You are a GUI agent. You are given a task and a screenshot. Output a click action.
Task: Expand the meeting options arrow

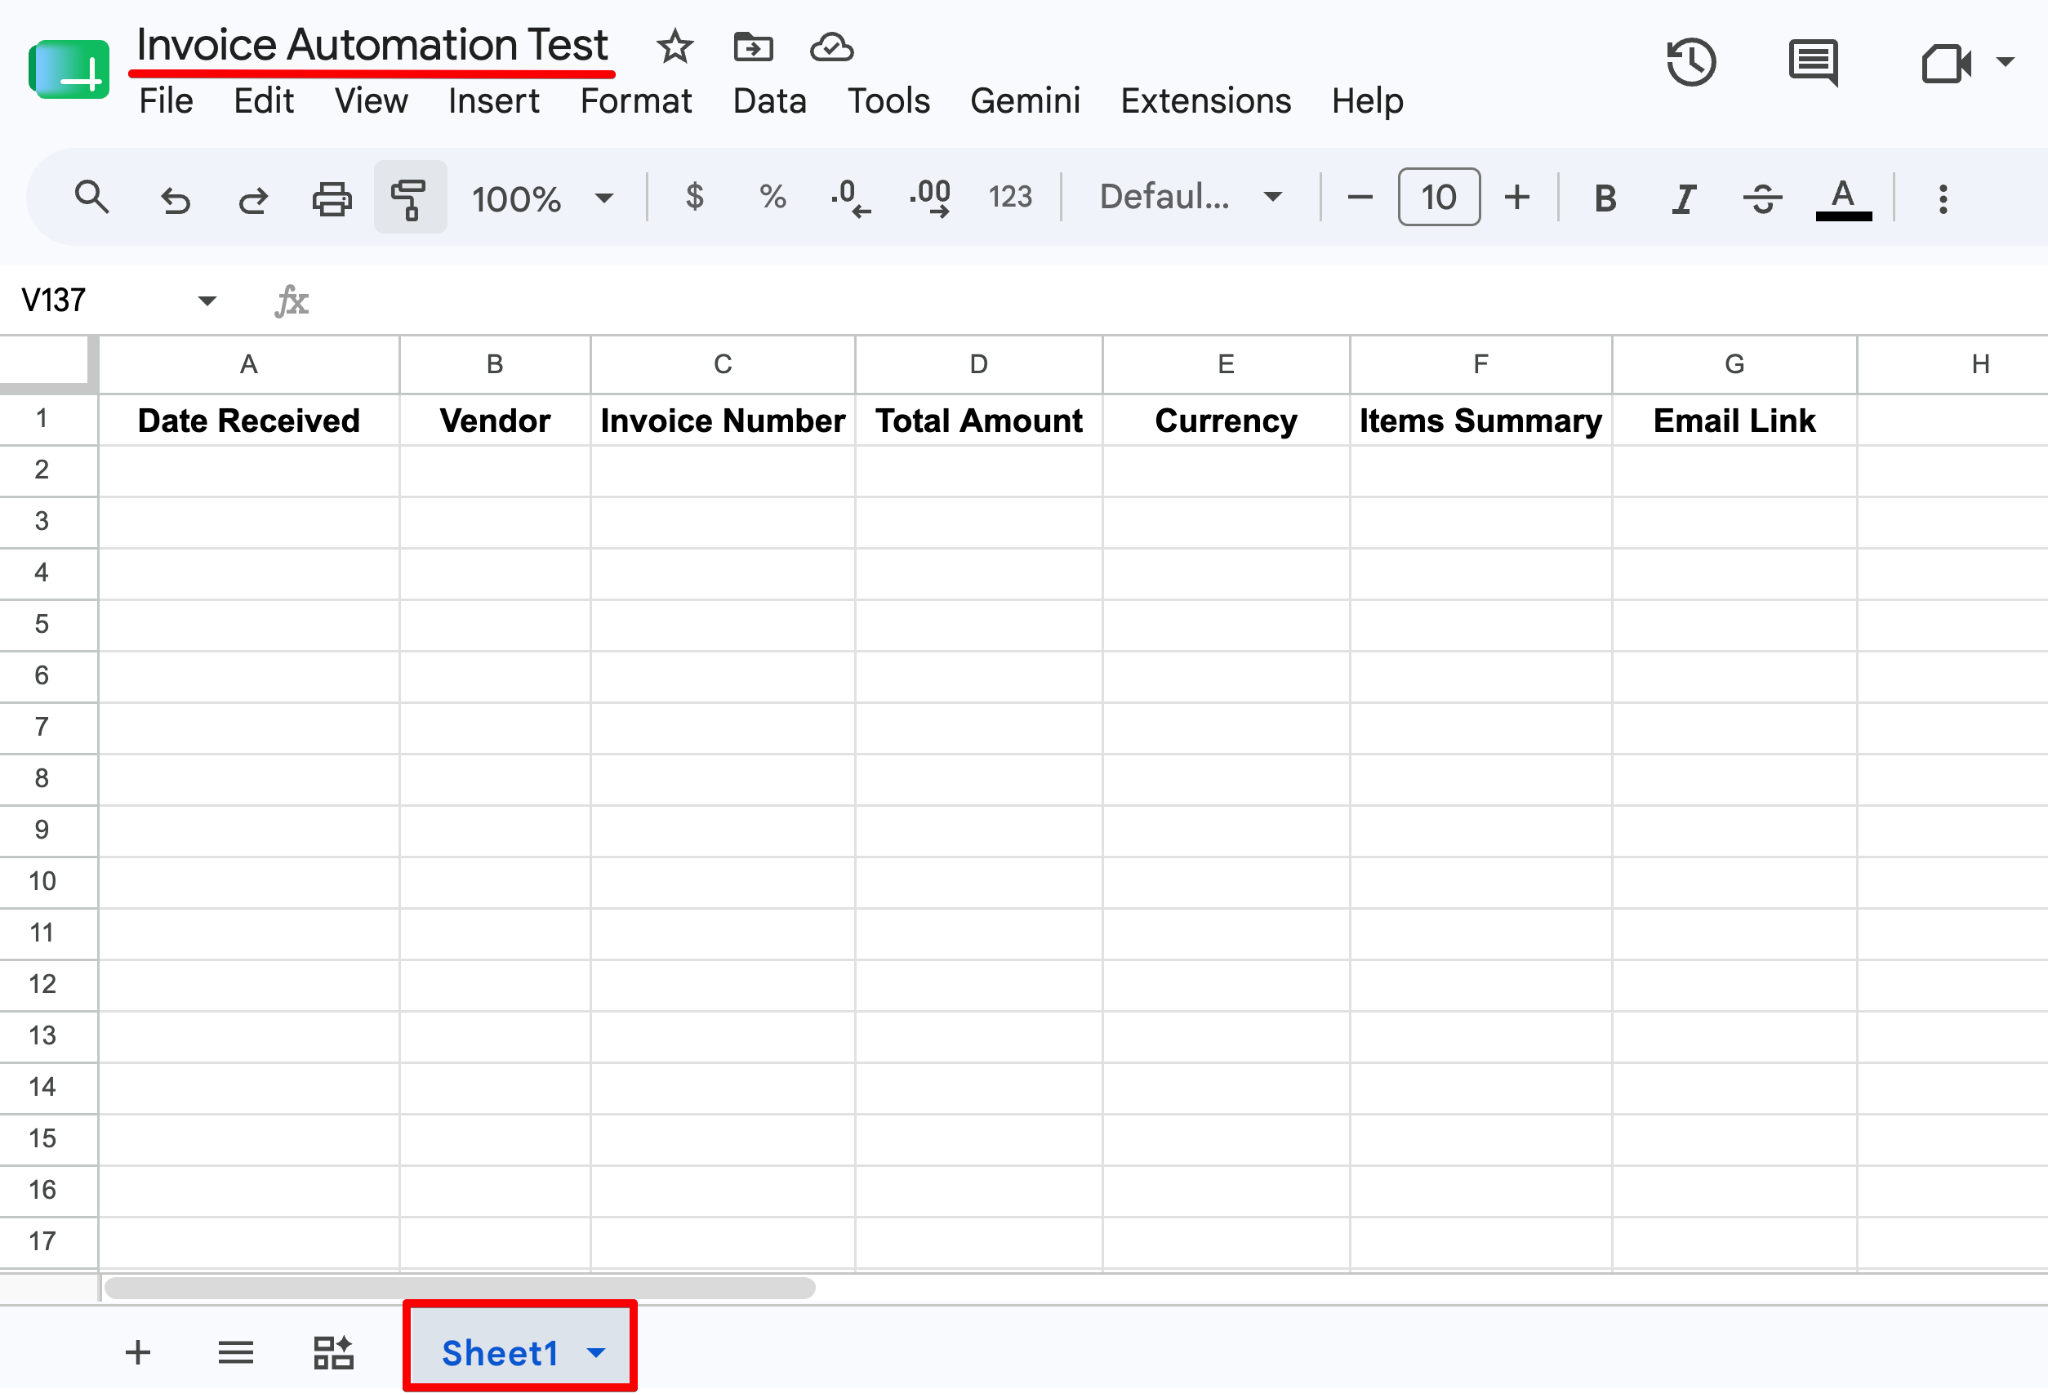pos(2005,62)
